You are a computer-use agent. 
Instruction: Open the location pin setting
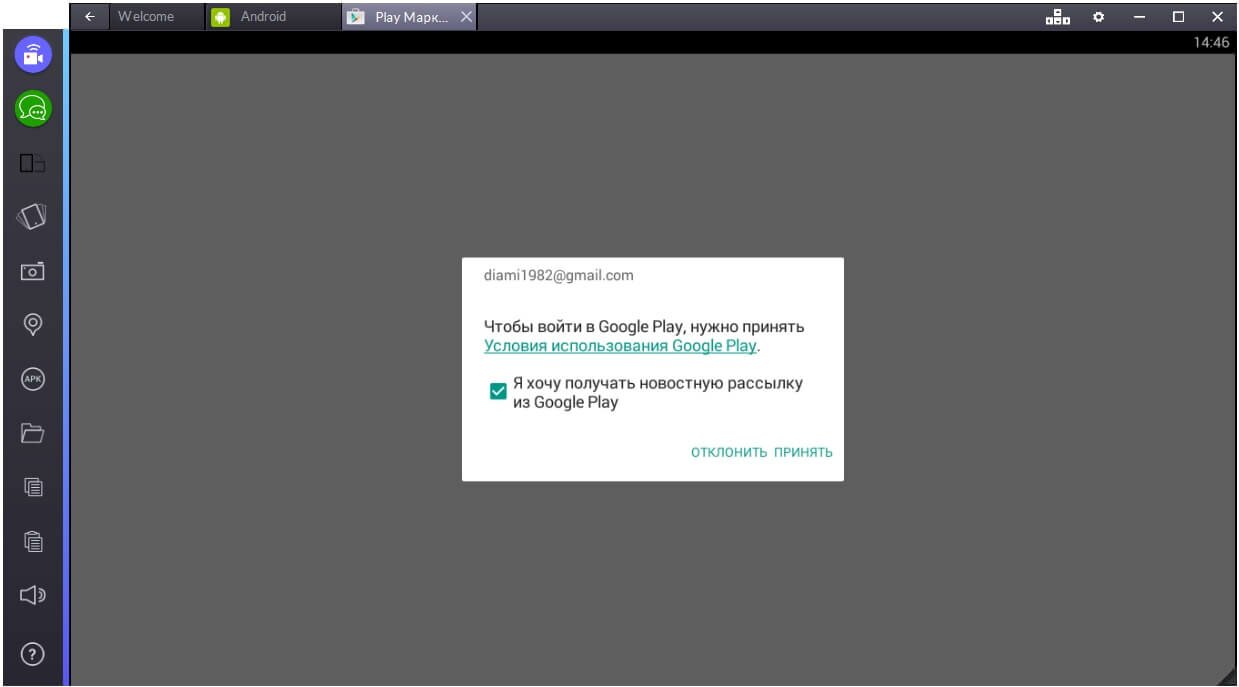(33, 324)
